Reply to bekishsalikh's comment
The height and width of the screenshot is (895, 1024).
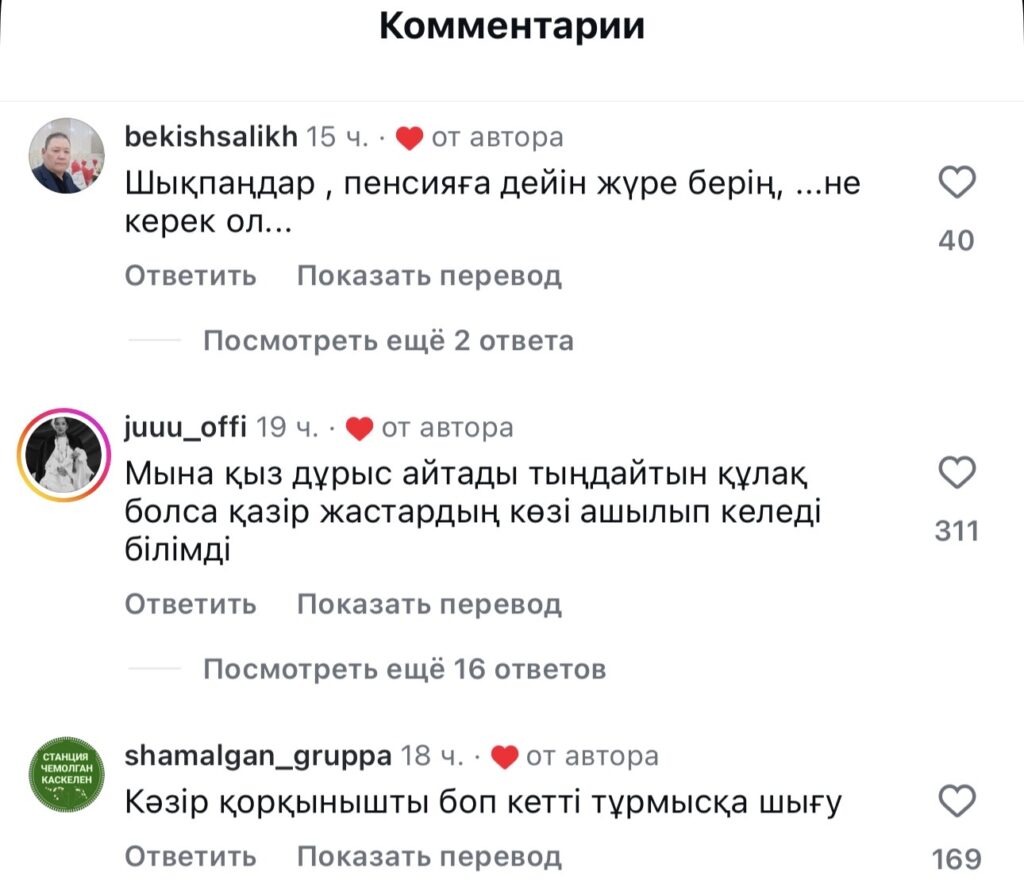(190, 275)
